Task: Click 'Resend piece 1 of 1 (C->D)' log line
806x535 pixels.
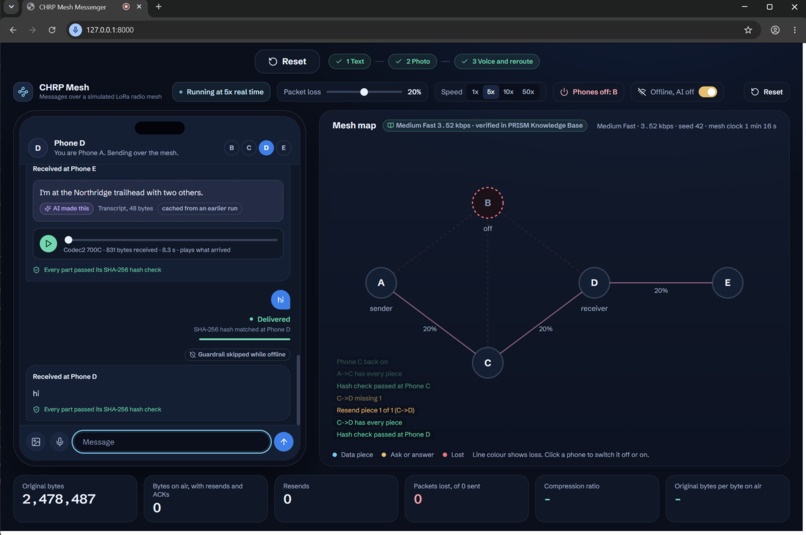Action: pyautogui.click(x=376, y=410)
